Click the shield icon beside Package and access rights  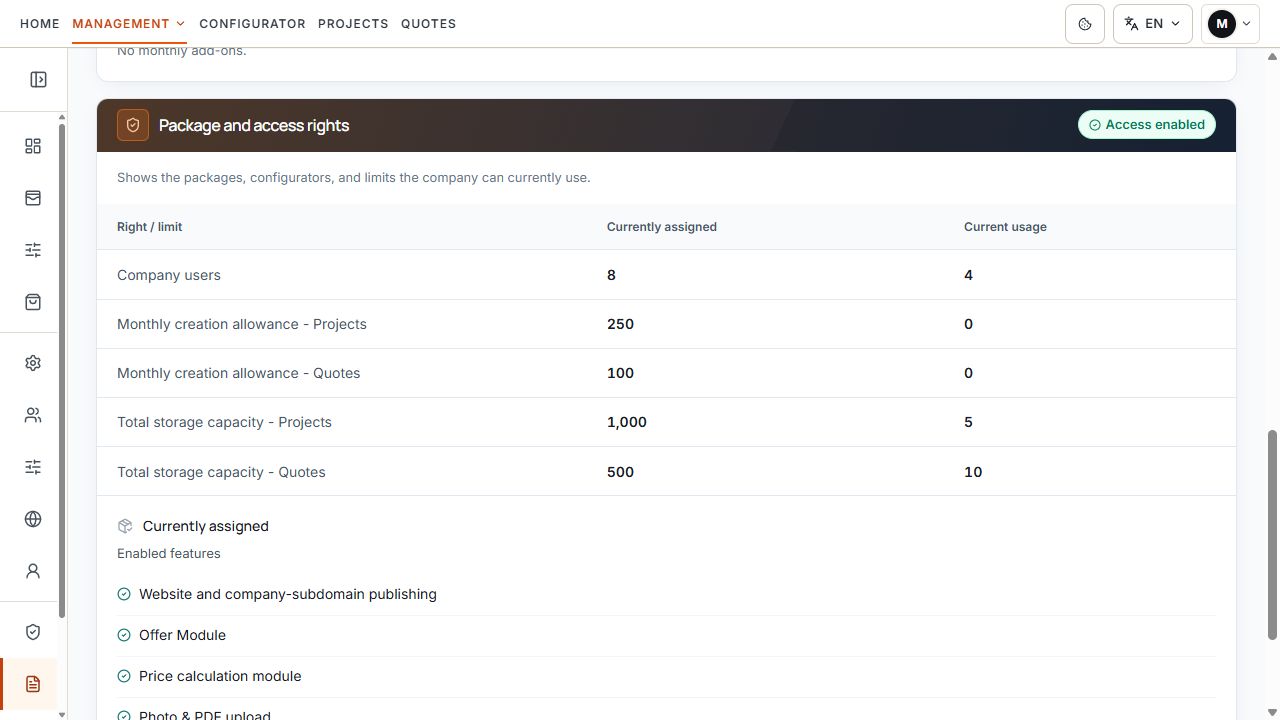point(133,125)
